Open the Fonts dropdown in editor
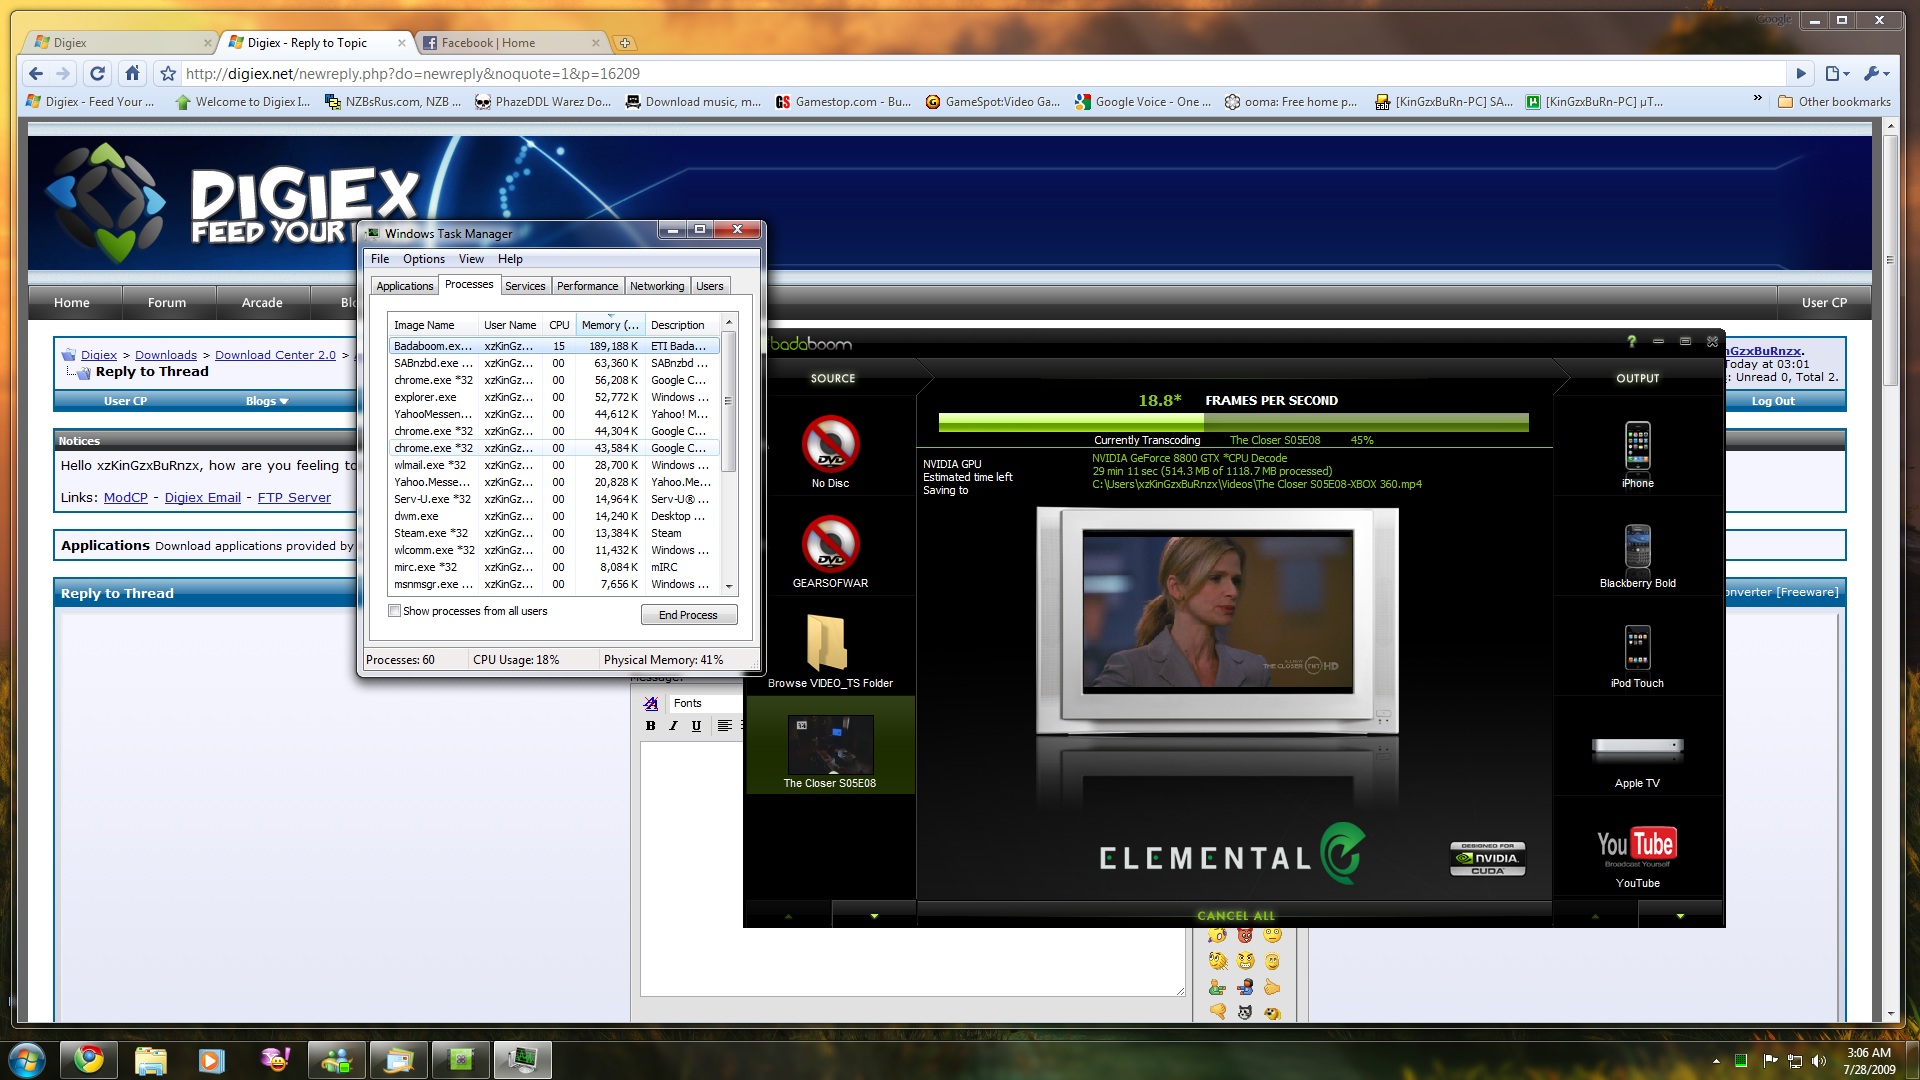 [700, 703]
